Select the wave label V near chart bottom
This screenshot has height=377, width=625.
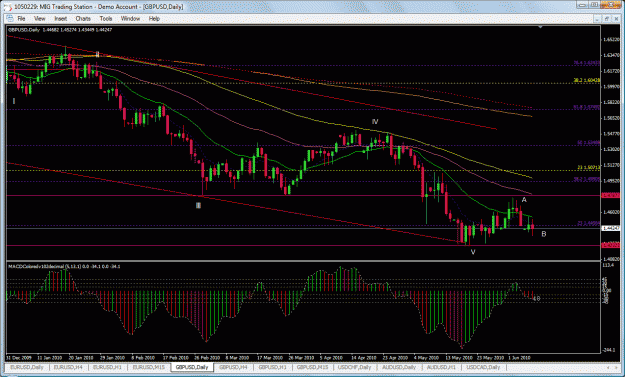[x=473, y=252]
